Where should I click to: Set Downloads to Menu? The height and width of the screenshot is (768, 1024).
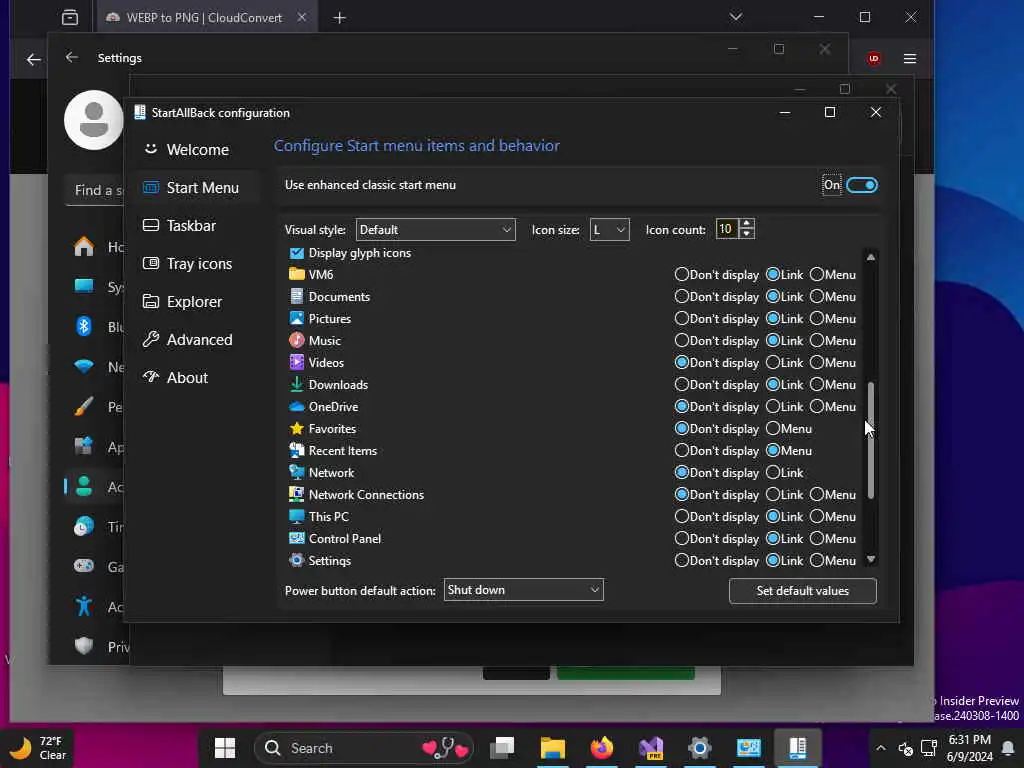[x=816, y=384]
